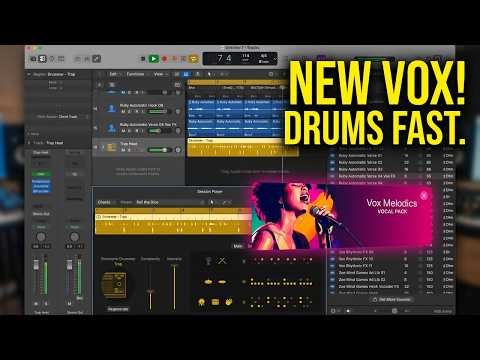Click the green instrument slot on the Trap Heat channel strip
480x360 pixels.
pos(41,174)
